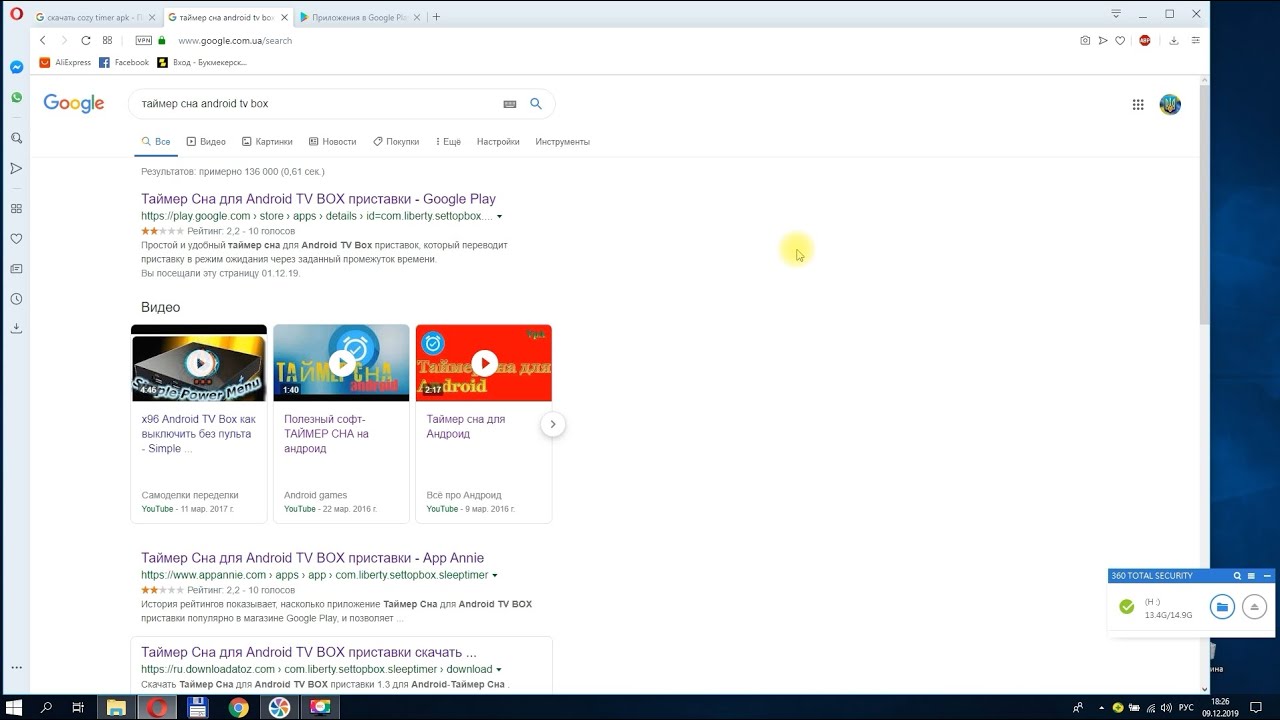Reload the current page

(86, 40)
